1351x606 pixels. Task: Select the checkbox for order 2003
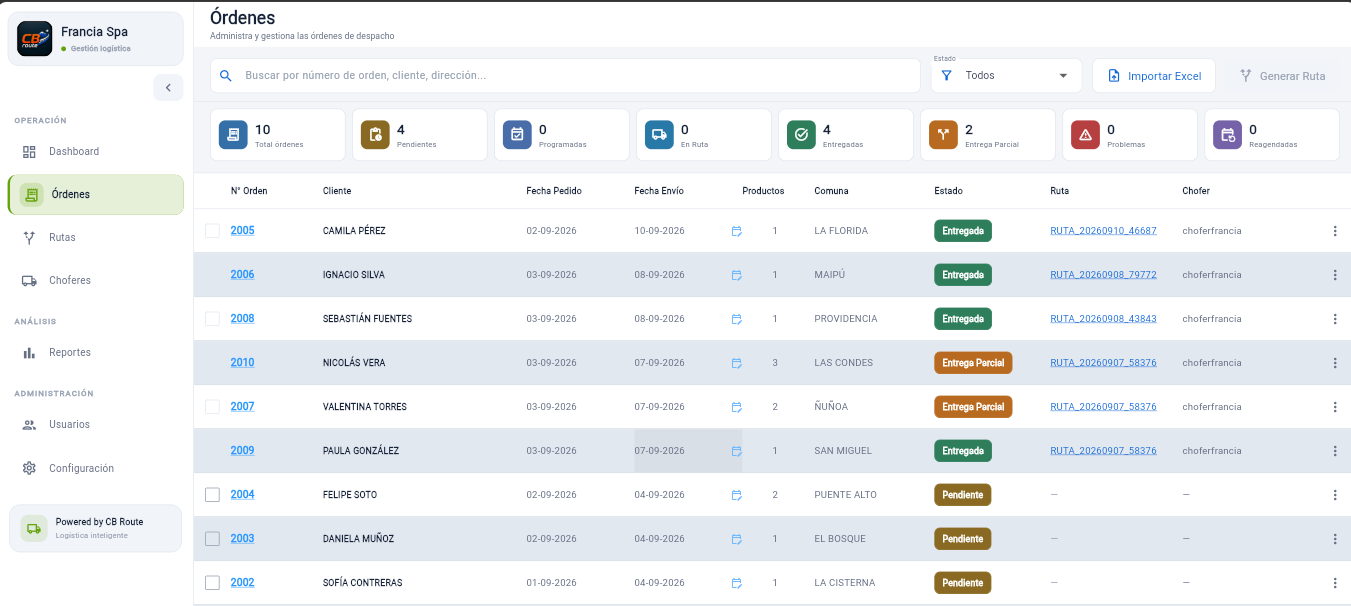click(x=212, y=539)
